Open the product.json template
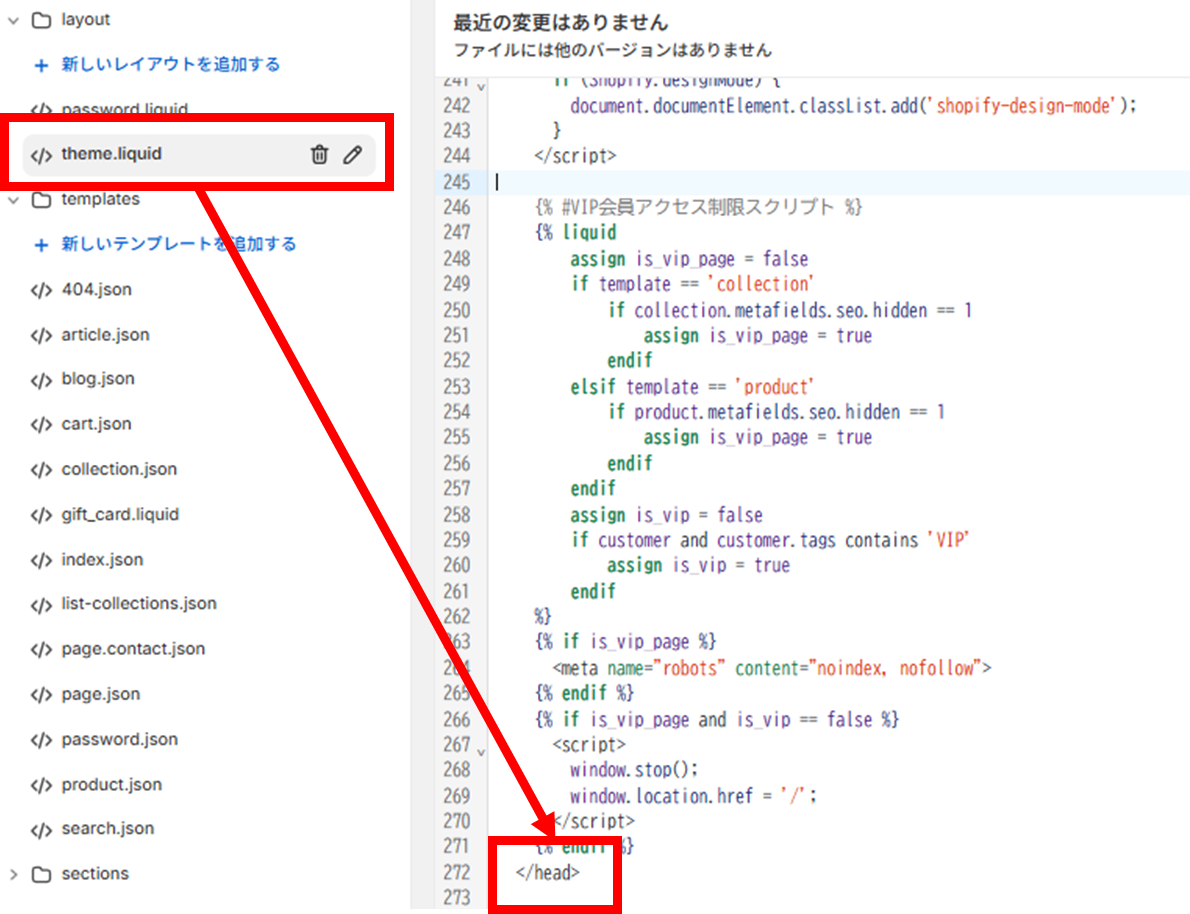The image size is (1190, 914). (x=112, y=784)
